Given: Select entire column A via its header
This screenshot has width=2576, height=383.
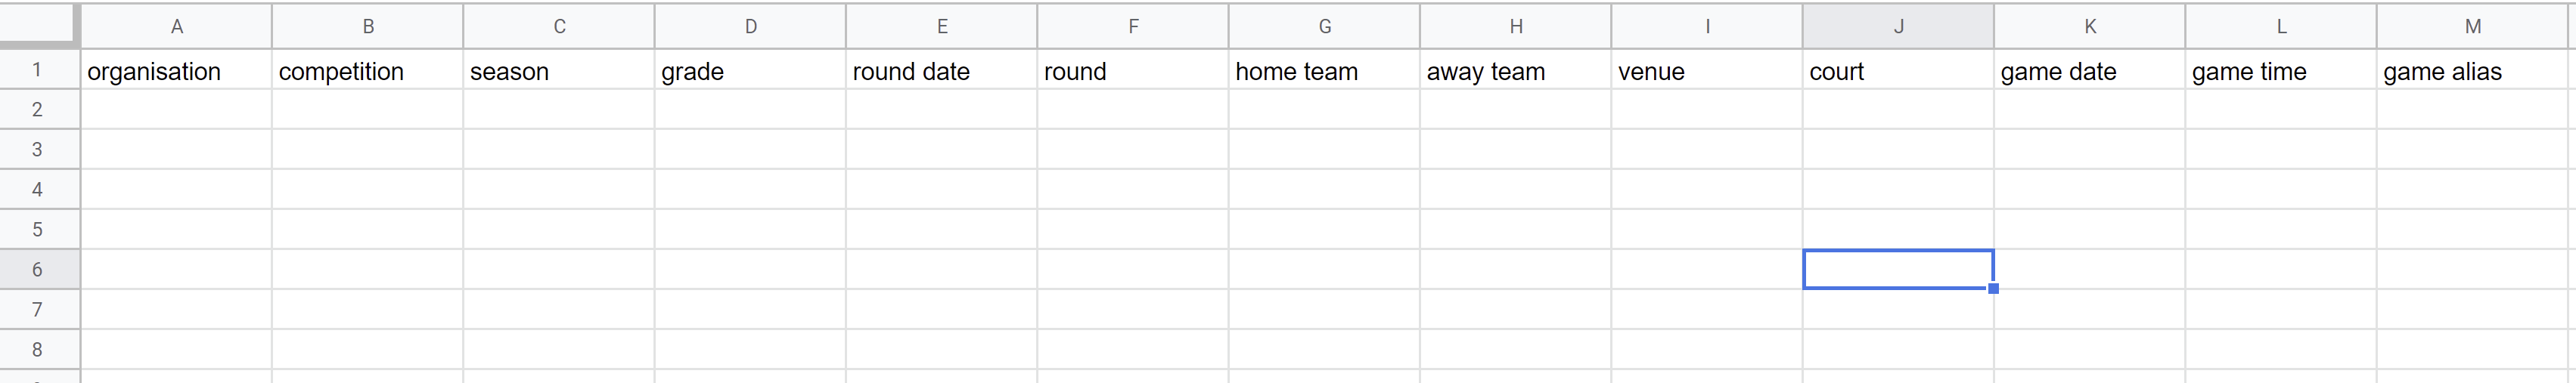Looking at the screenshot, I should pos(176,27).
